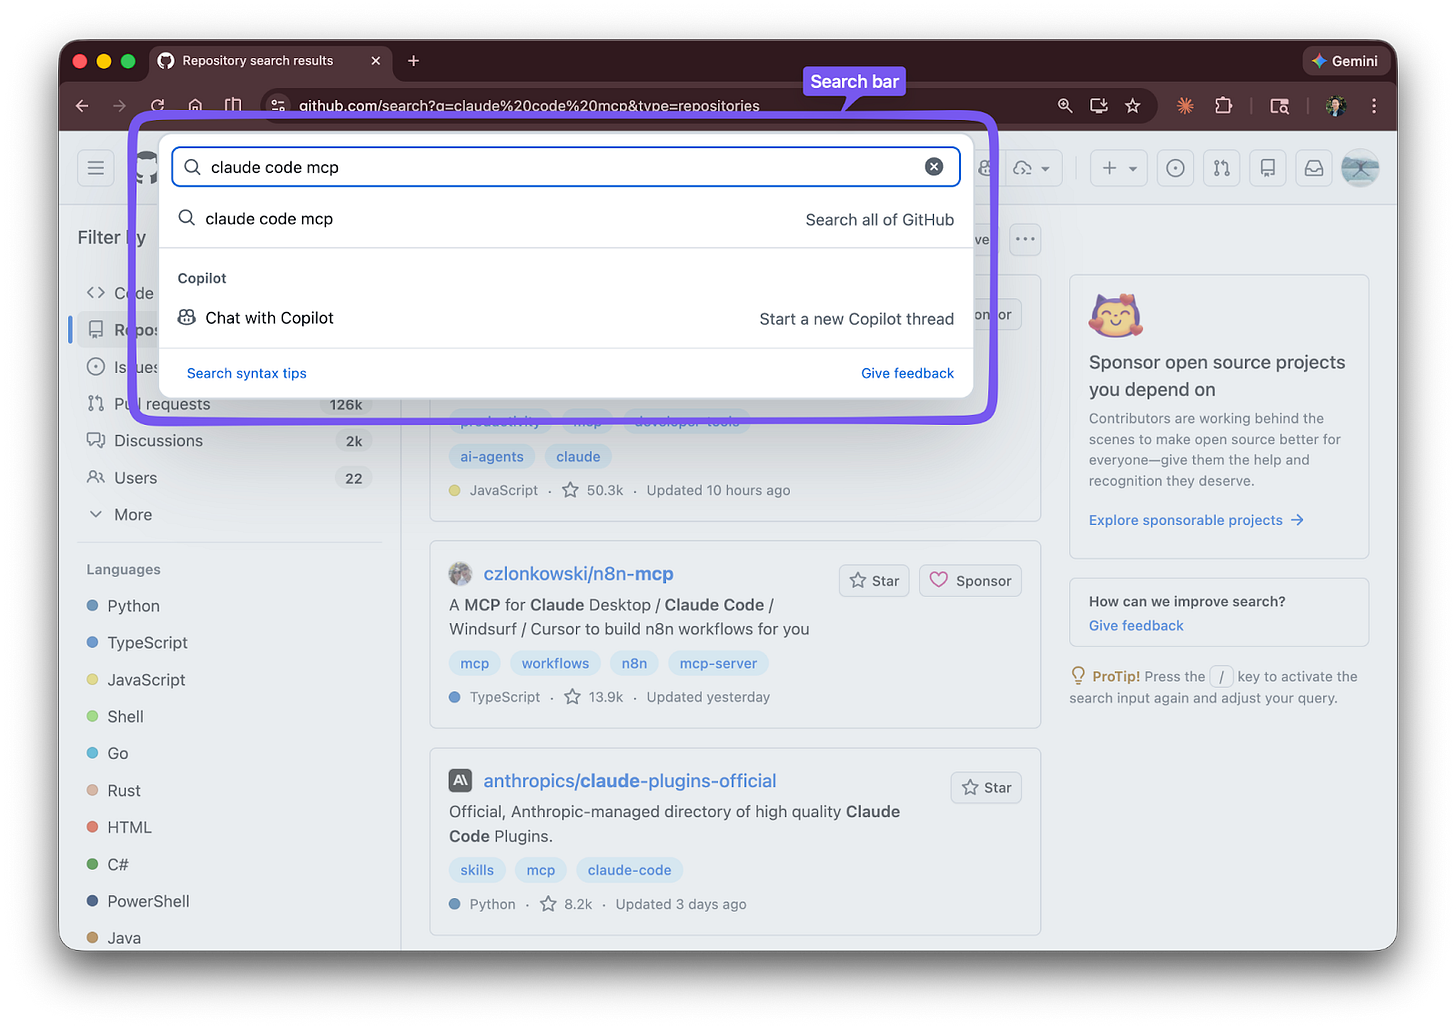Open the user profile avatar menu
The width and height of the screenshot is (1456, 1028).
pos(1360,168)
